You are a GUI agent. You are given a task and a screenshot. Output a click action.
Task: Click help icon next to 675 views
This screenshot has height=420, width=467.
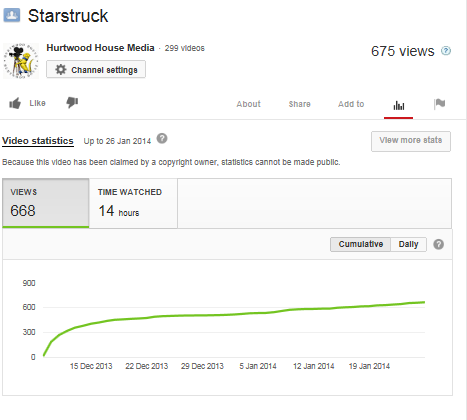pos(446,51)
